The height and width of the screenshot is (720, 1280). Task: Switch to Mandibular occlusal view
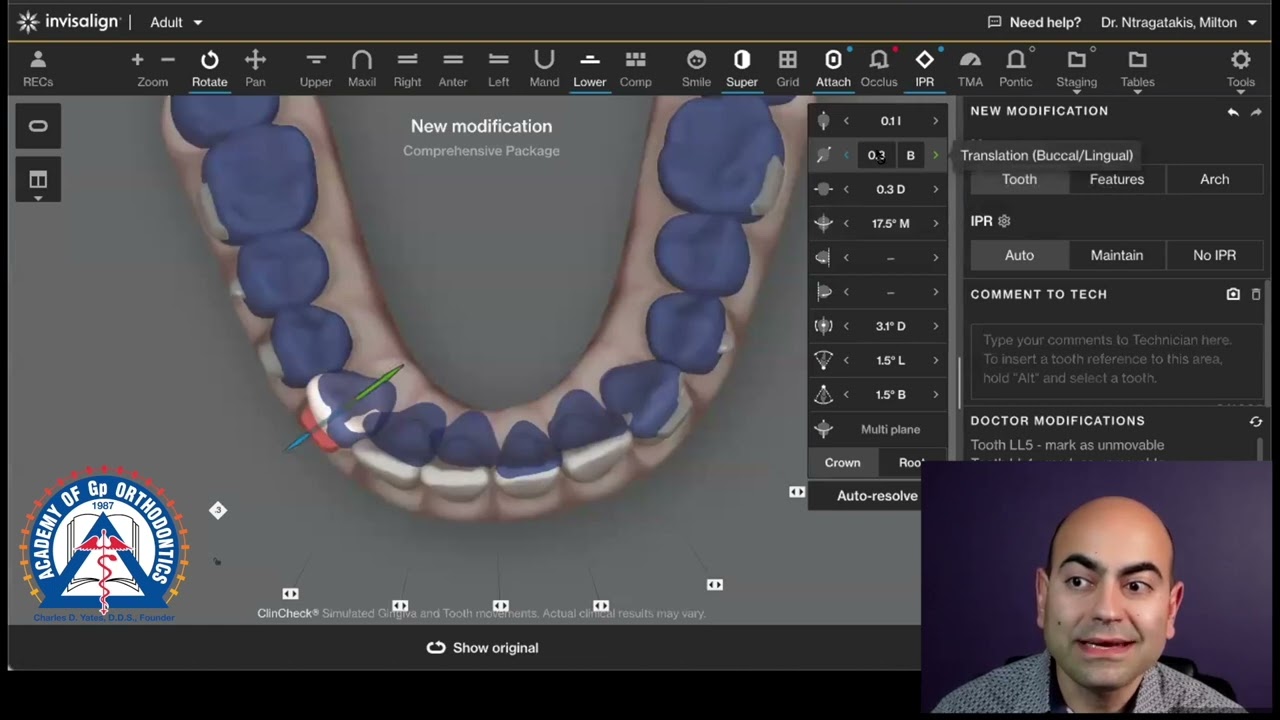(x=544, y=69)
